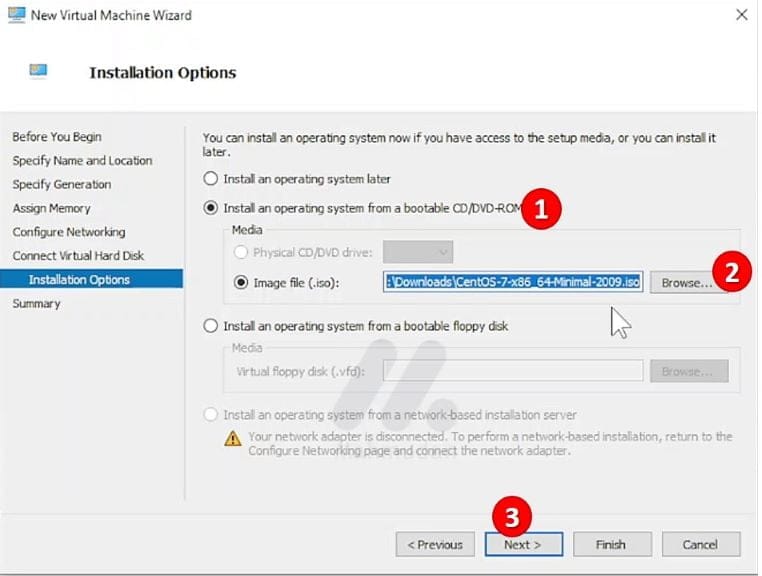
Task: Click the yellow warning icon near network adapter message
Action: click(x=232, y=438)
